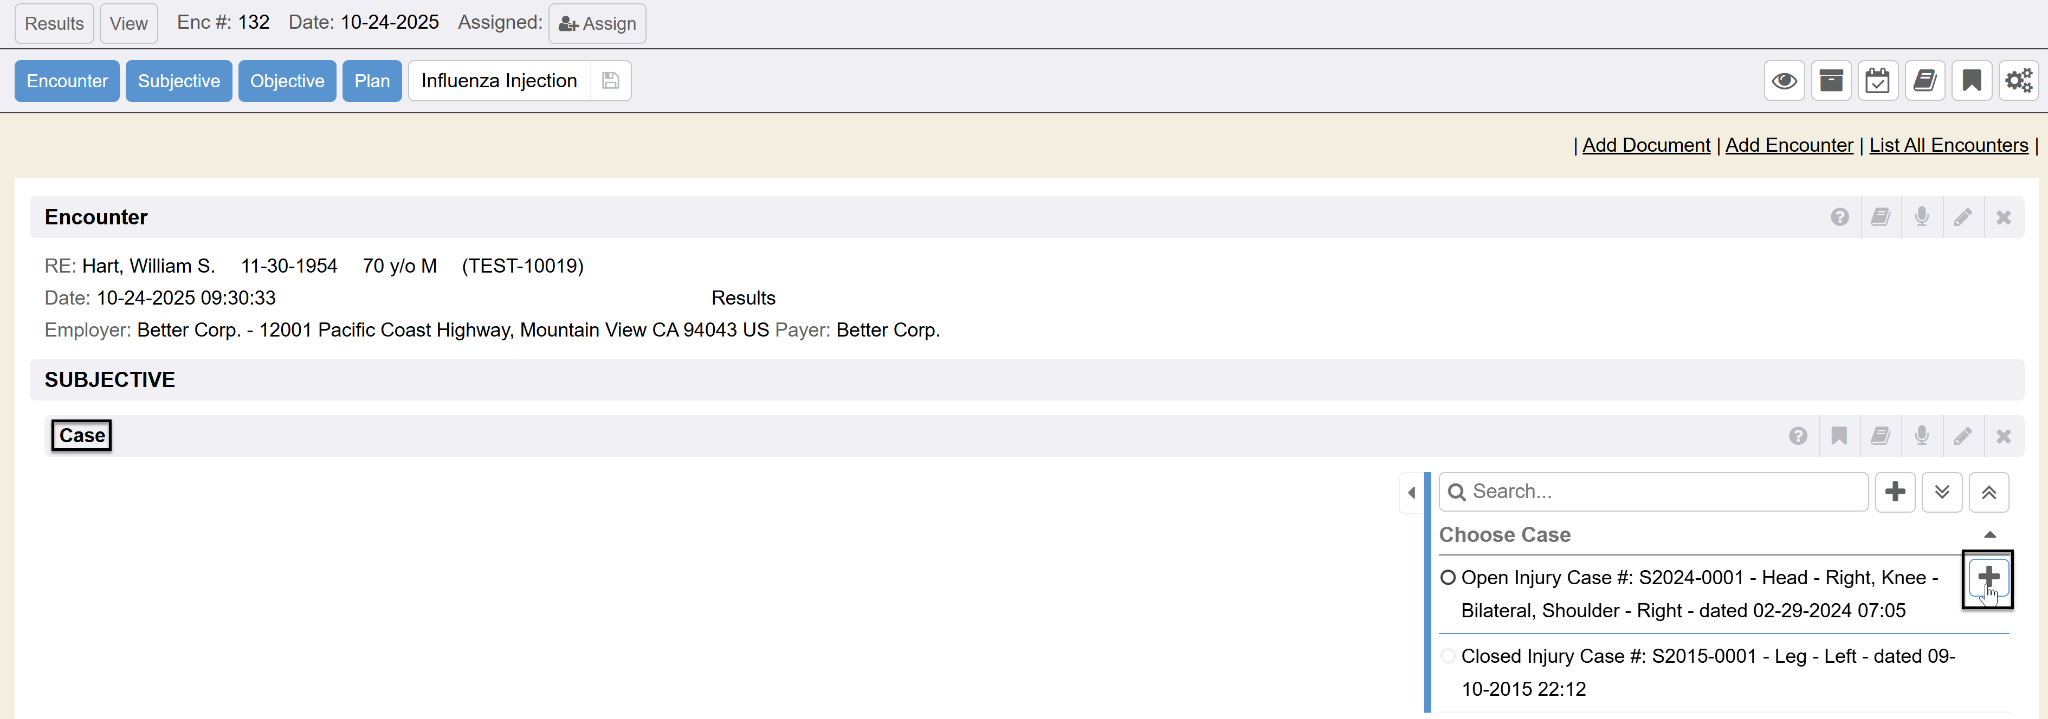Click the bookmark icon in top toolbar
The height and width of the screenshot is (719, 2048).
pyautogui.click(x=1972, y=81)
